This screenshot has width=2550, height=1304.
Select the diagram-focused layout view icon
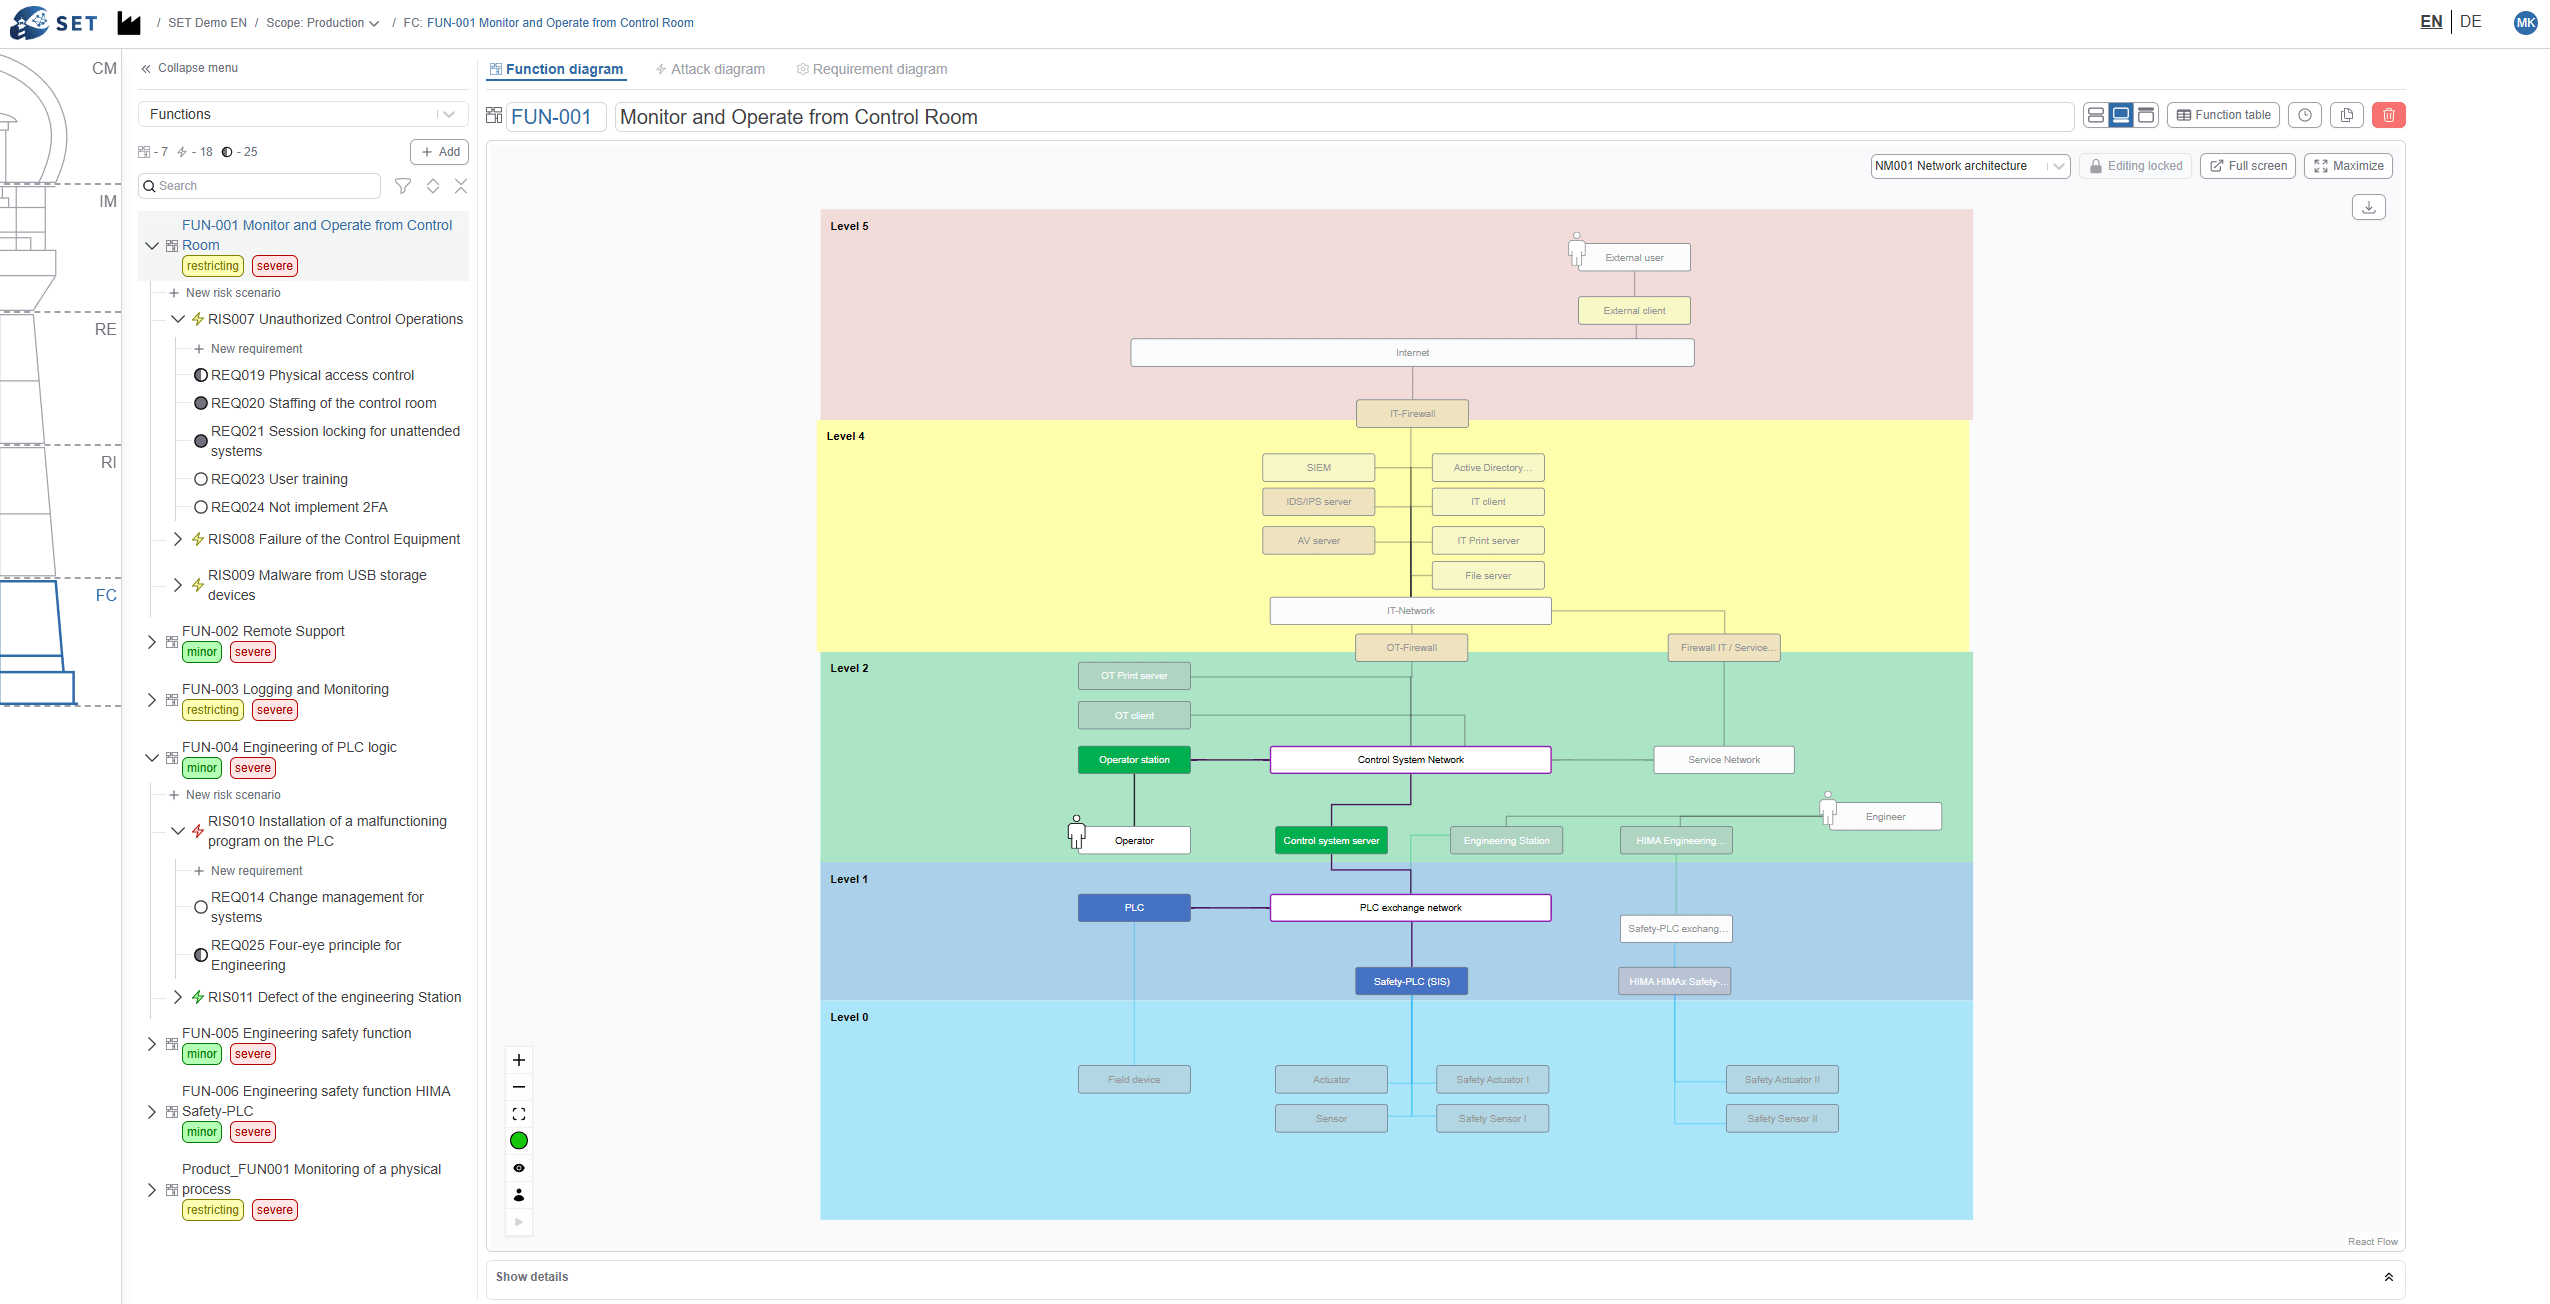pyautogui.click(x=2120, y=115)
